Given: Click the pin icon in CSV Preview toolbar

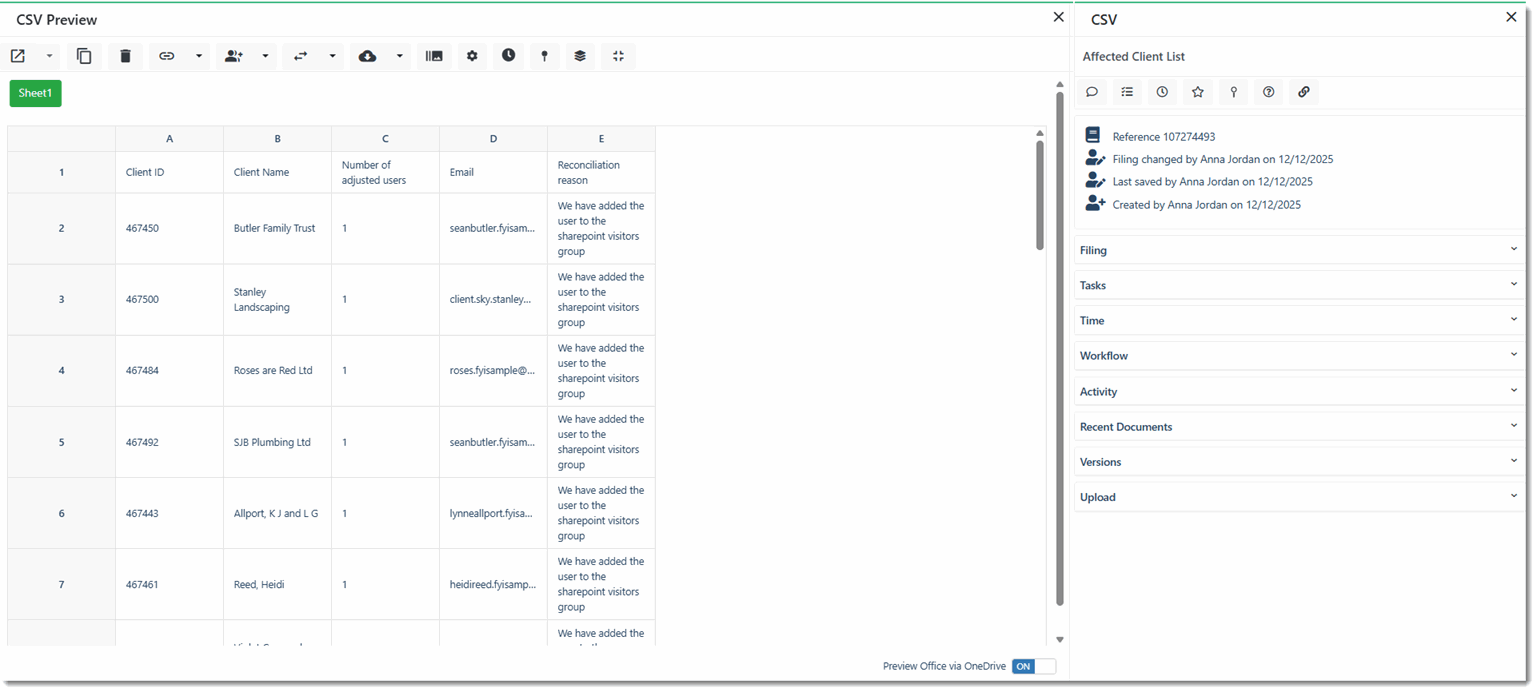Looking at the screenshot, I should [x=544, y=56].
